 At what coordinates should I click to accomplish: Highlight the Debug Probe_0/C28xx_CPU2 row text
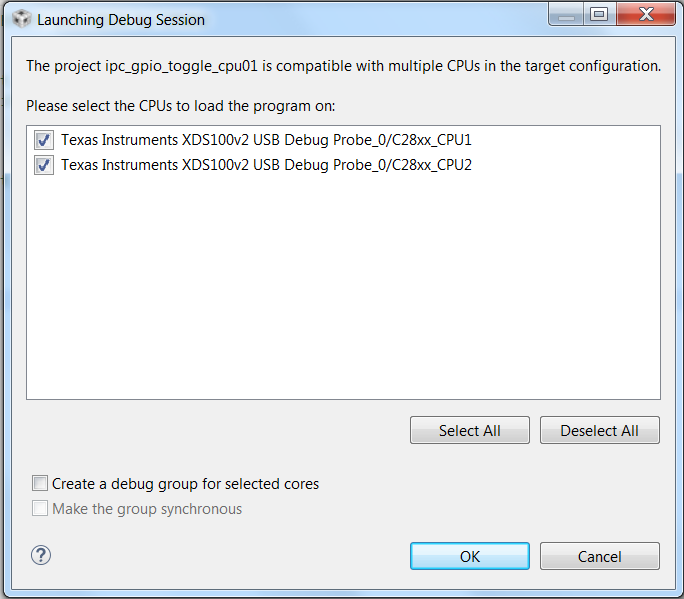click(x=266, y=165)
